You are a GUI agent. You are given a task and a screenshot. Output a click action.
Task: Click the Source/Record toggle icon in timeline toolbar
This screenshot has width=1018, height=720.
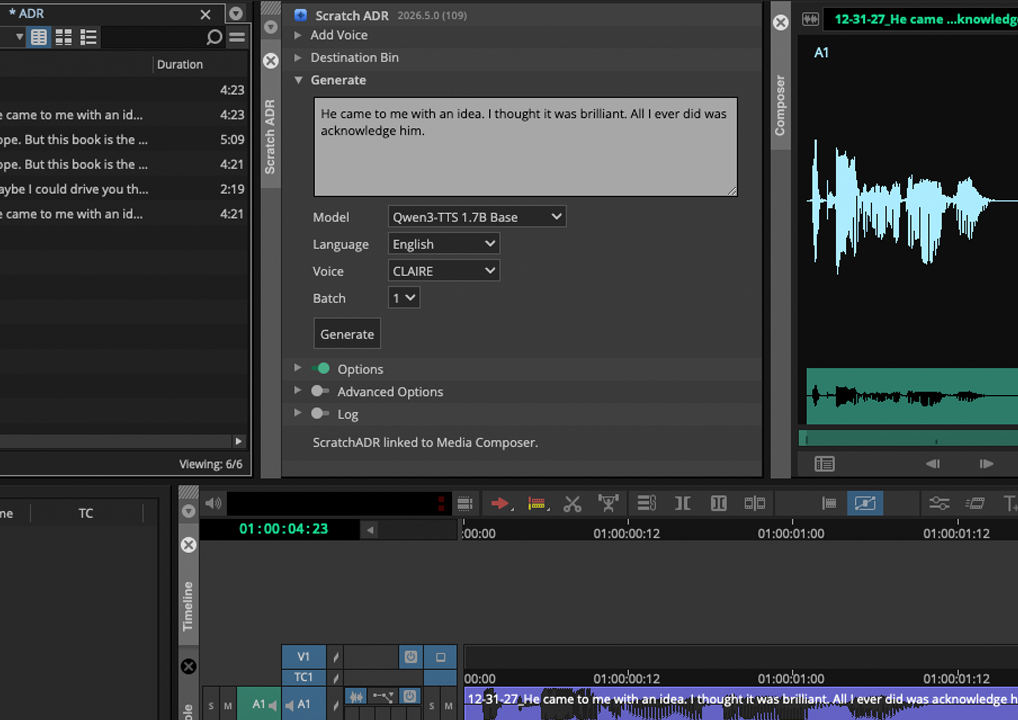[x=828, y=503]
